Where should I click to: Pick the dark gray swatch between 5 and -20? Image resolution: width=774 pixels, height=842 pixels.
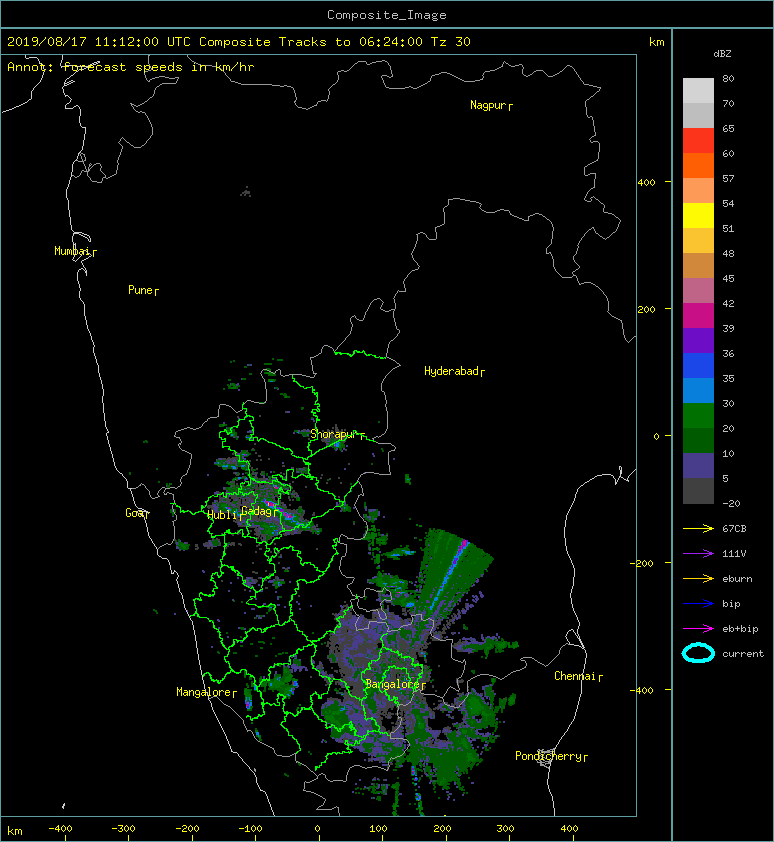coord(698,491)
